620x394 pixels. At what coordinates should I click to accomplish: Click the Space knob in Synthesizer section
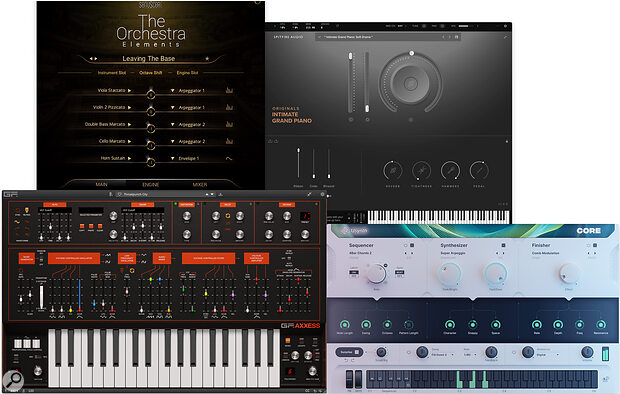point(495,325)
